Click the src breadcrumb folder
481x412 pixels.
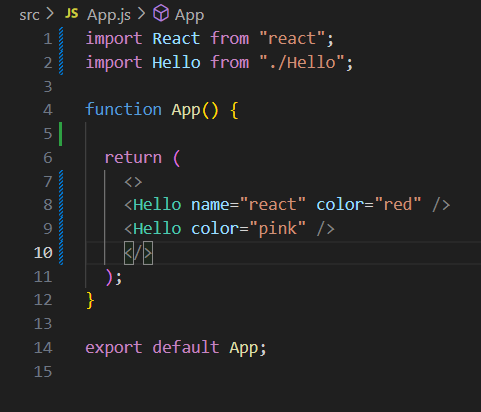(x=29, y=15)
